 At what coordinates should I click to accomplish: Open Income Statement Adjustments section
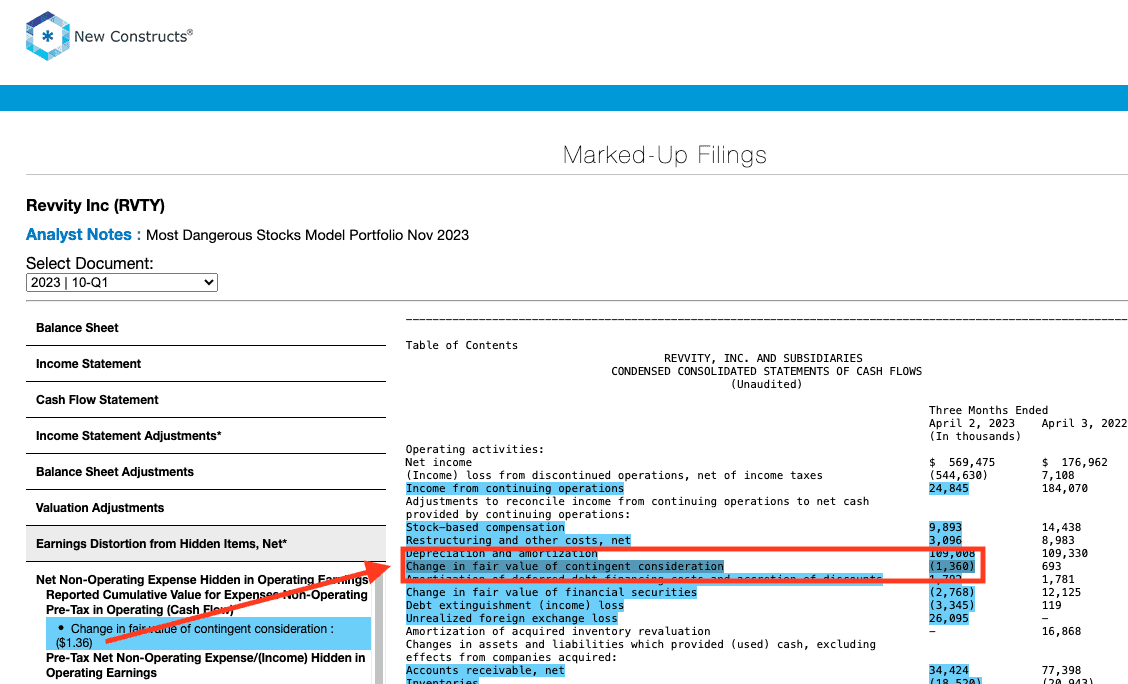coord(129,436)
